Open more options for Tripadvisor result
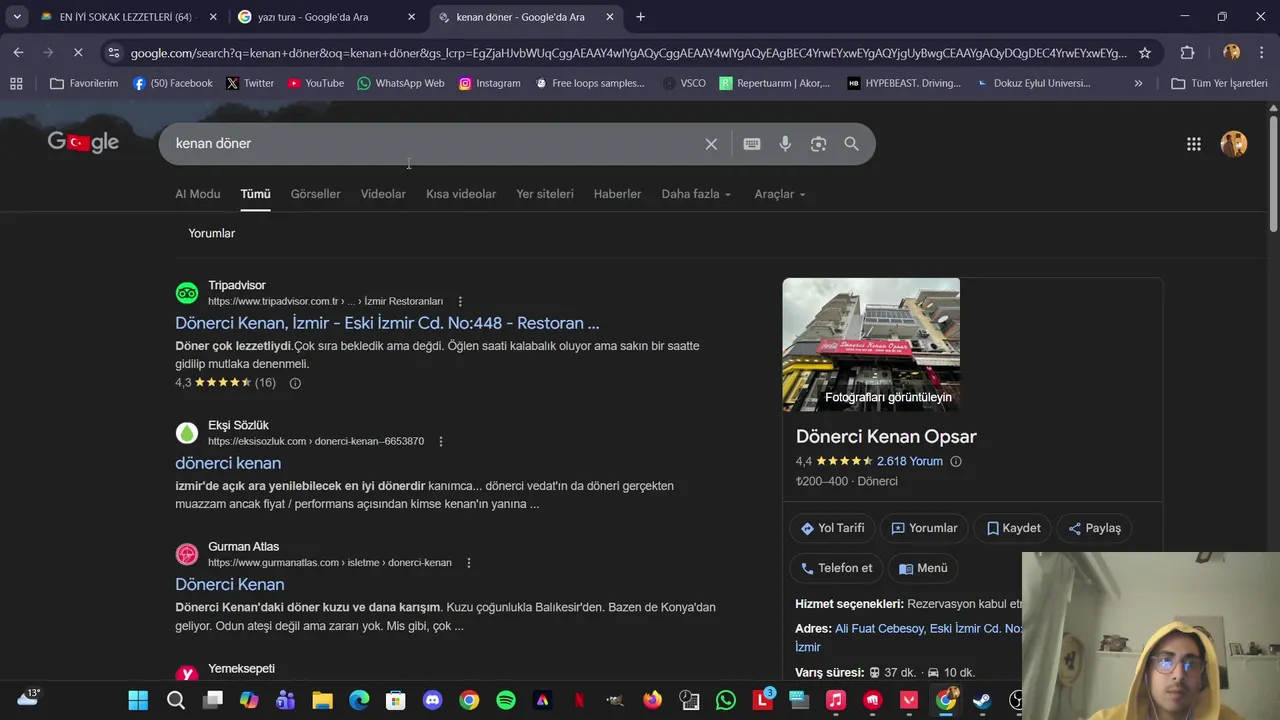The height and width of the screenshot is (720, 1280). (460, 301)
